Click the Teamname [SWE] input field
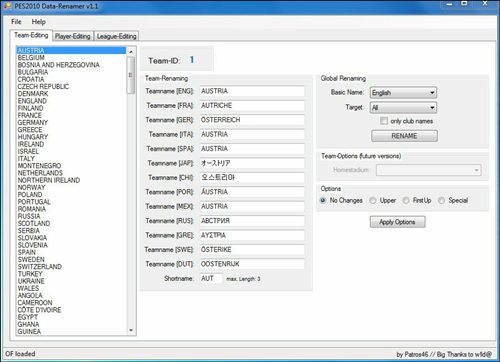500x362 pixels. click(252, 249)
